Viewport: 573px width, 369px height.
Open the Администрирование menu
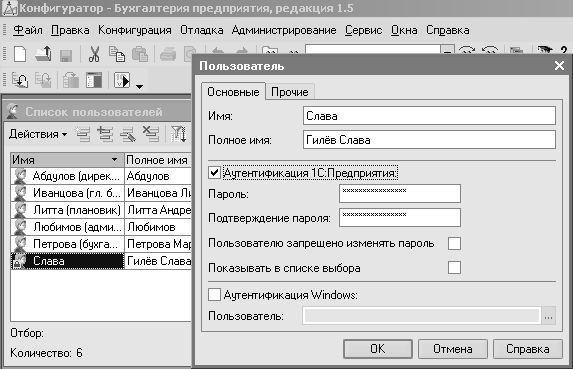(x=284, y=30)
